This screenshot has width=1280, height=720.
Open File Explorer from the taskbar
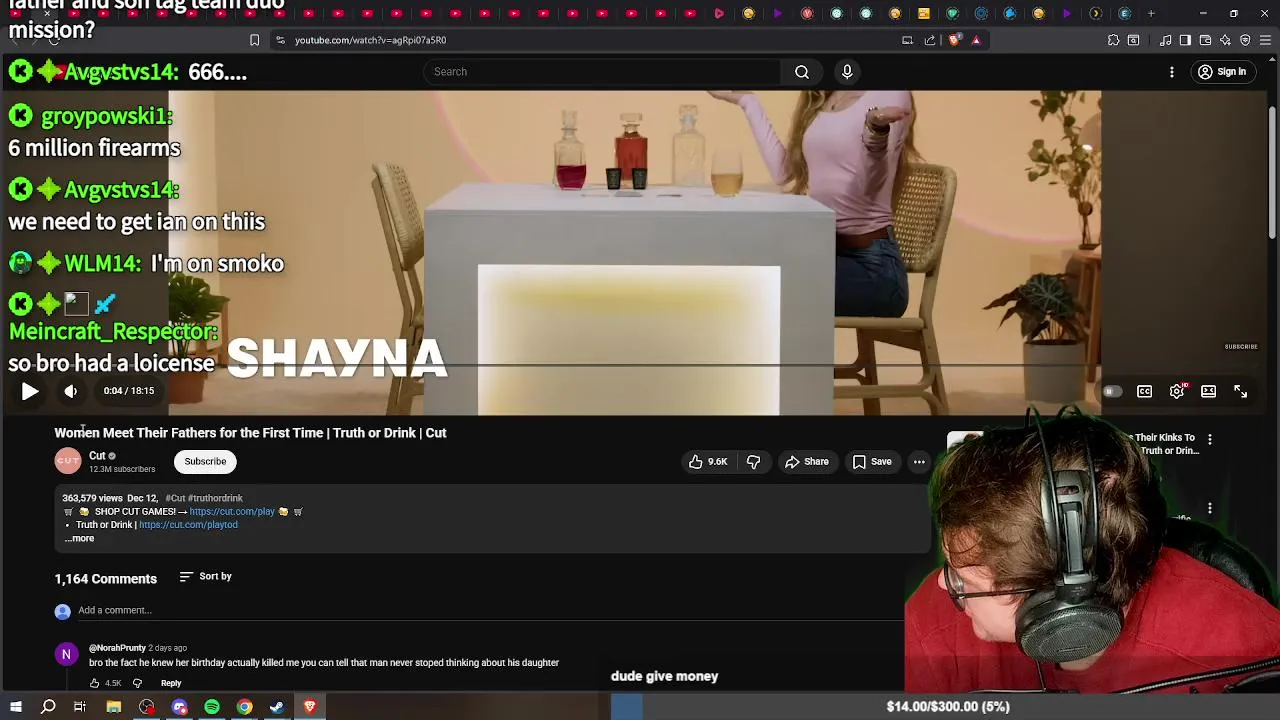pyautogui.click(x=114, y=707)
